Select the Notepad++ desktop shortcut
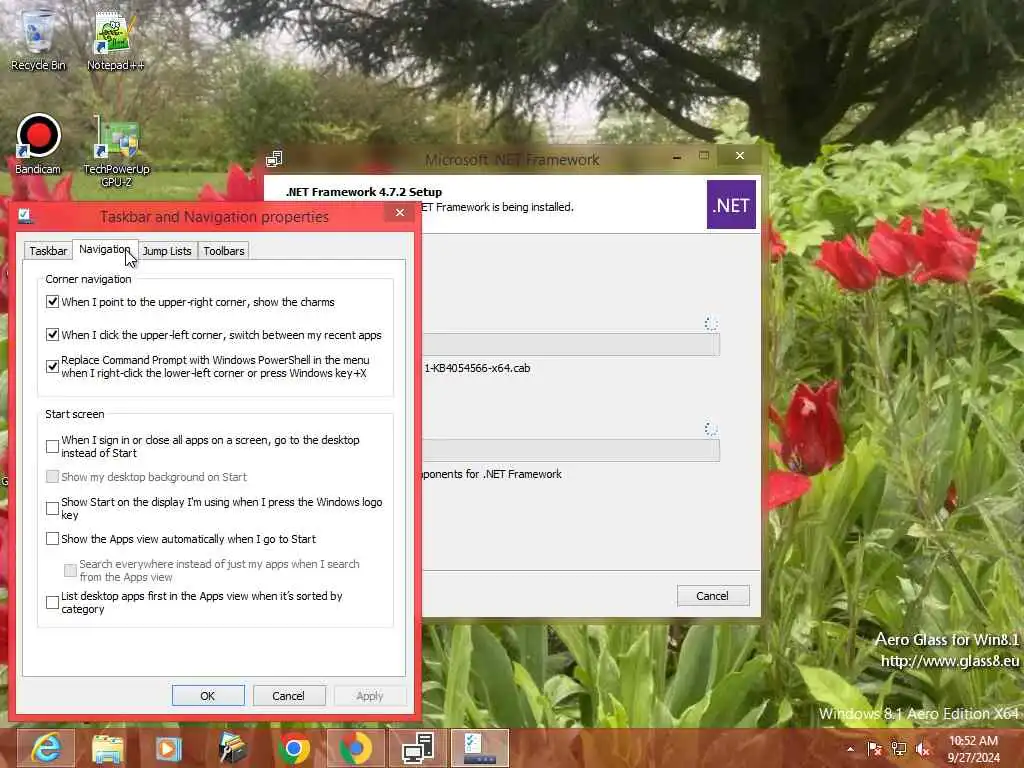 (x=115, y=40)
